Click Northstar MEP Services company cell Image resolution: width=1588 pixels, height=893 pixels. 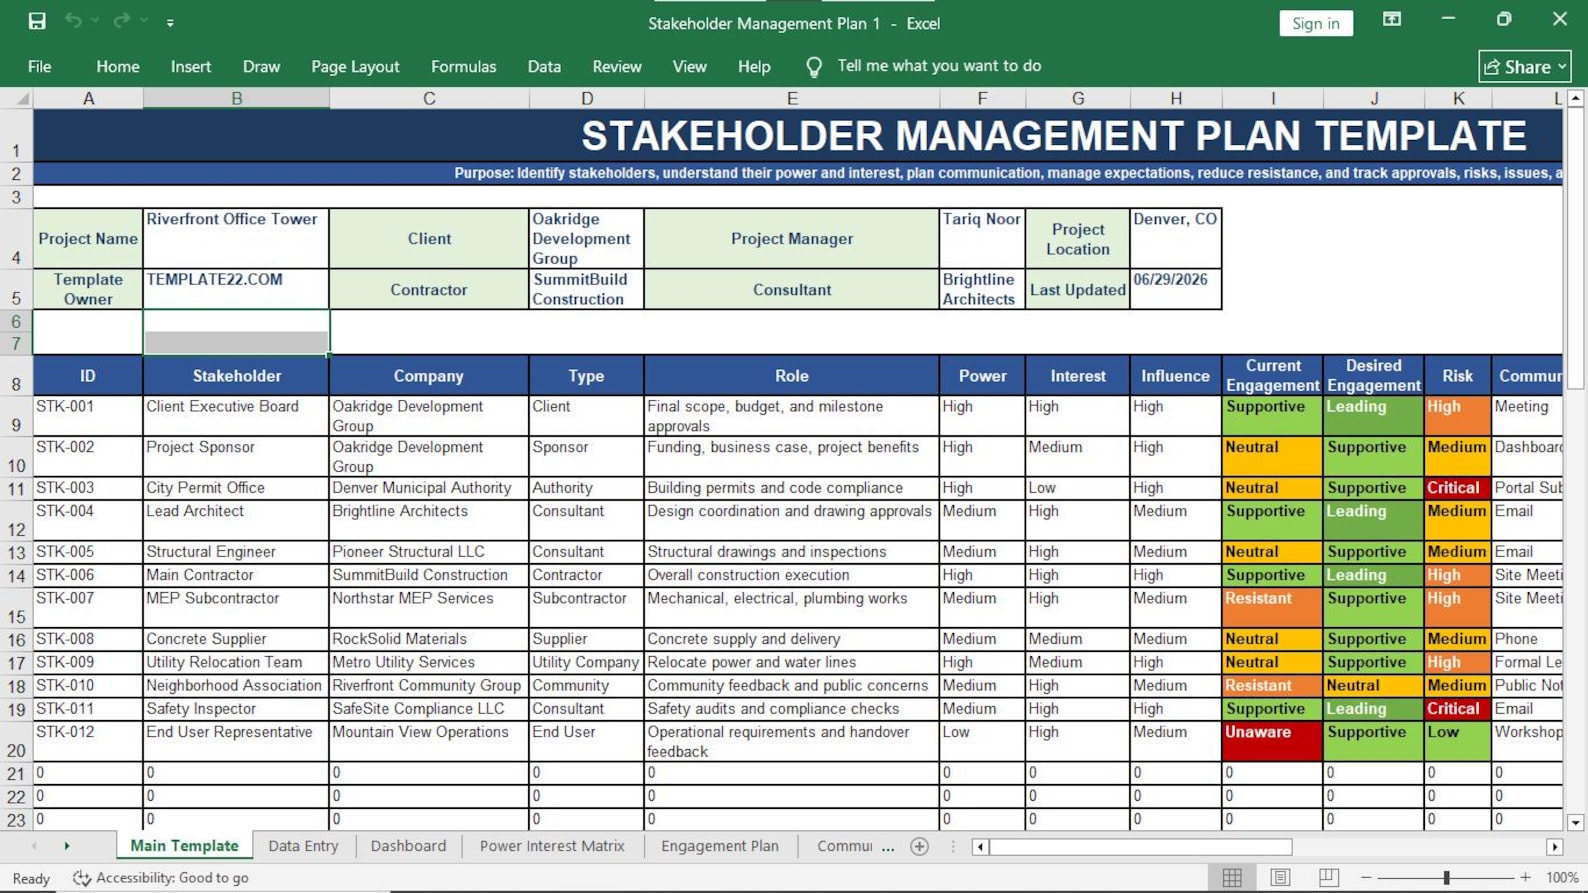(x=429, y=608)
